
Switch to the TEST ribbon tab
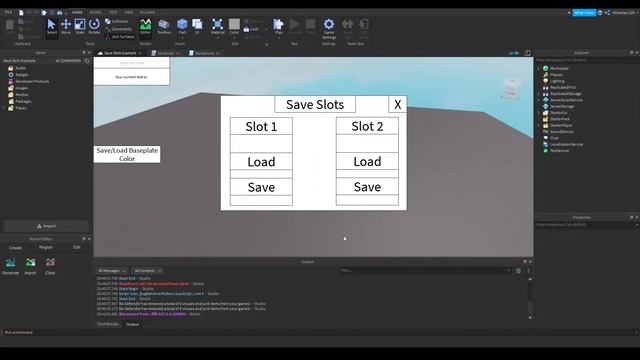(x=113, y=12)
